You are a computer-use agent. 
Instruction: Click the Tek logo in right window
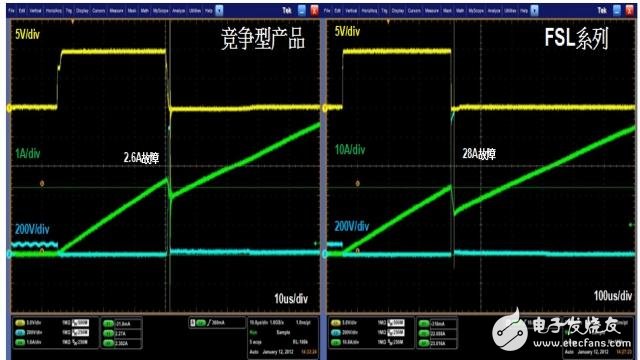tap(602, 10)
